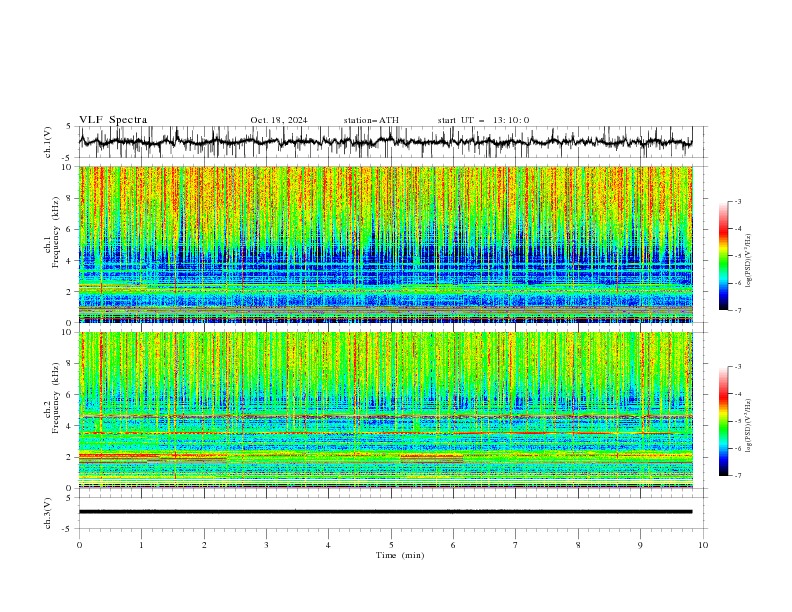
Task: Click the 'ch.1(V)' waveform axis label
Action: point(48,142)
